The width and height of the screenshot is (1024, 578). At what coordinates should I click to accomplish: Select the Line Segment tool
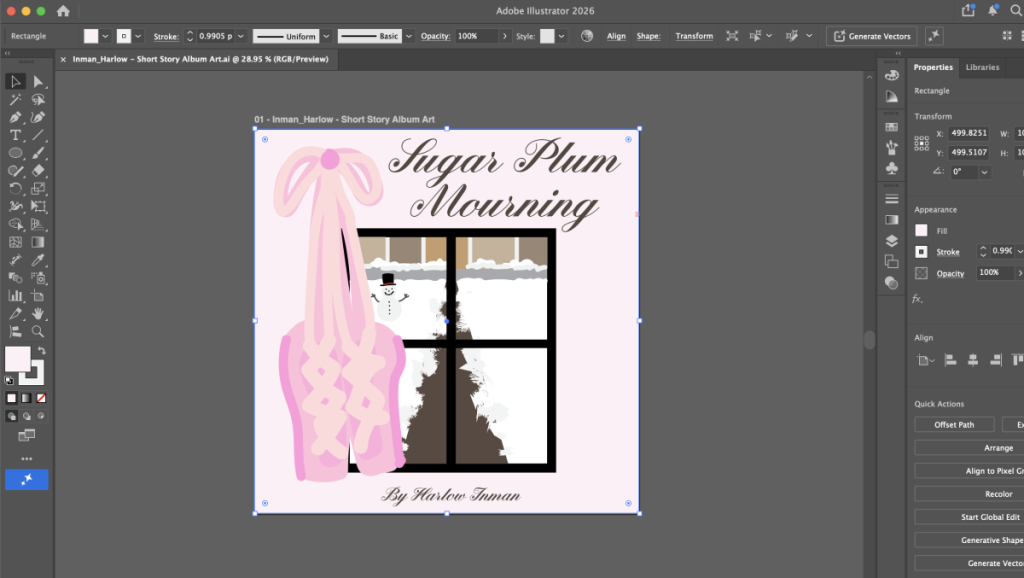tap(38, 135)
